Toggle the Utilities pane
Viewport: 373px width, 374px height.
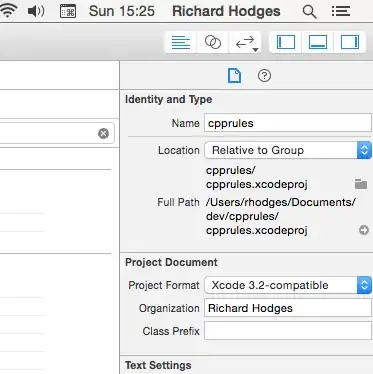(350, 42)
